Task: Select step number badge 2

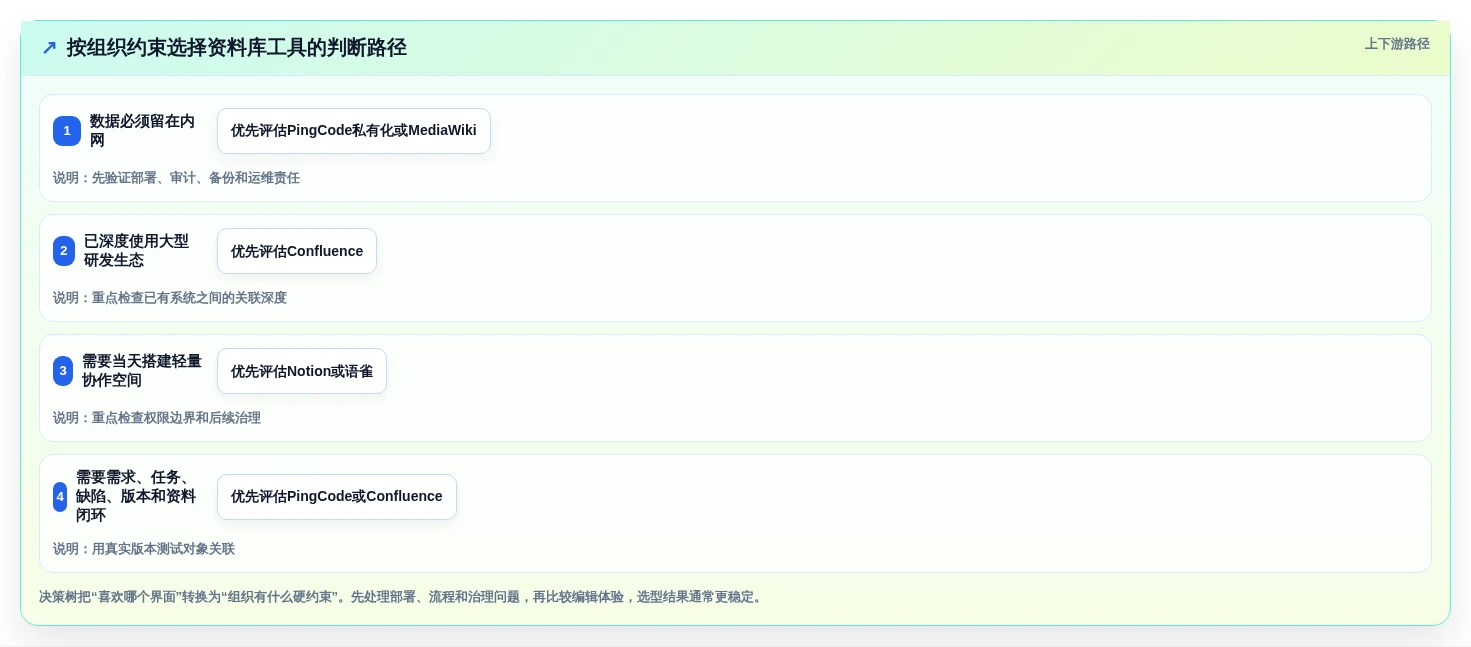Action: point(64,251)
